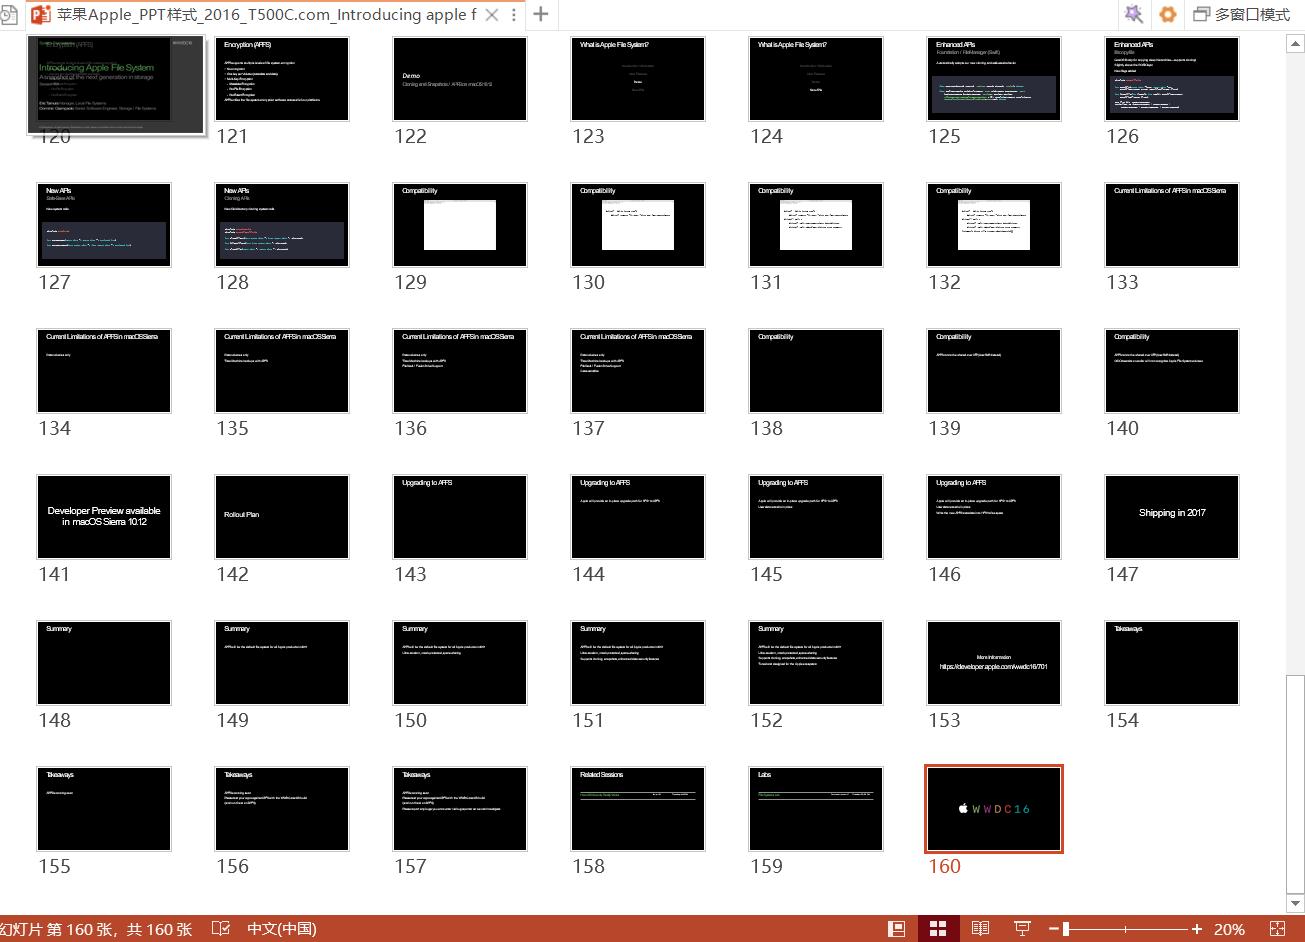Image resolution: width=1305 pixels, height=942 pixels.
Task: Click the zoom slider in status bar
Action: [1125, 929]
